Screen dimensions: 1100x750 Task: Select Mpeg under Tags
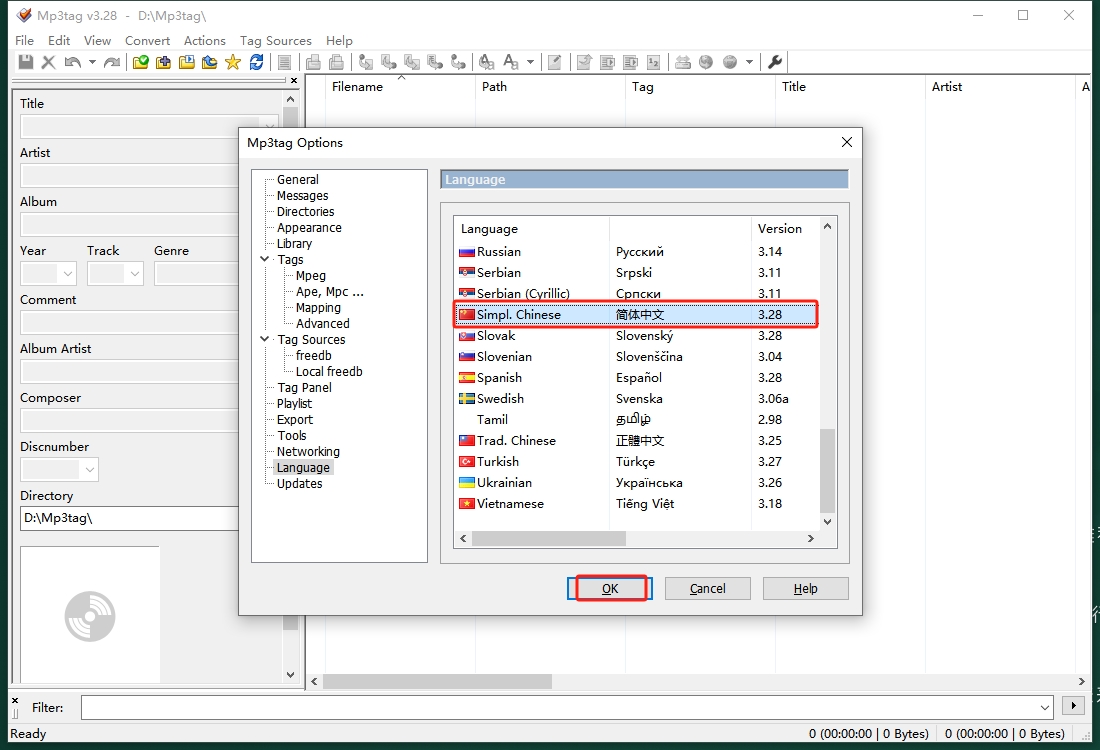click(x=311, y=276)
